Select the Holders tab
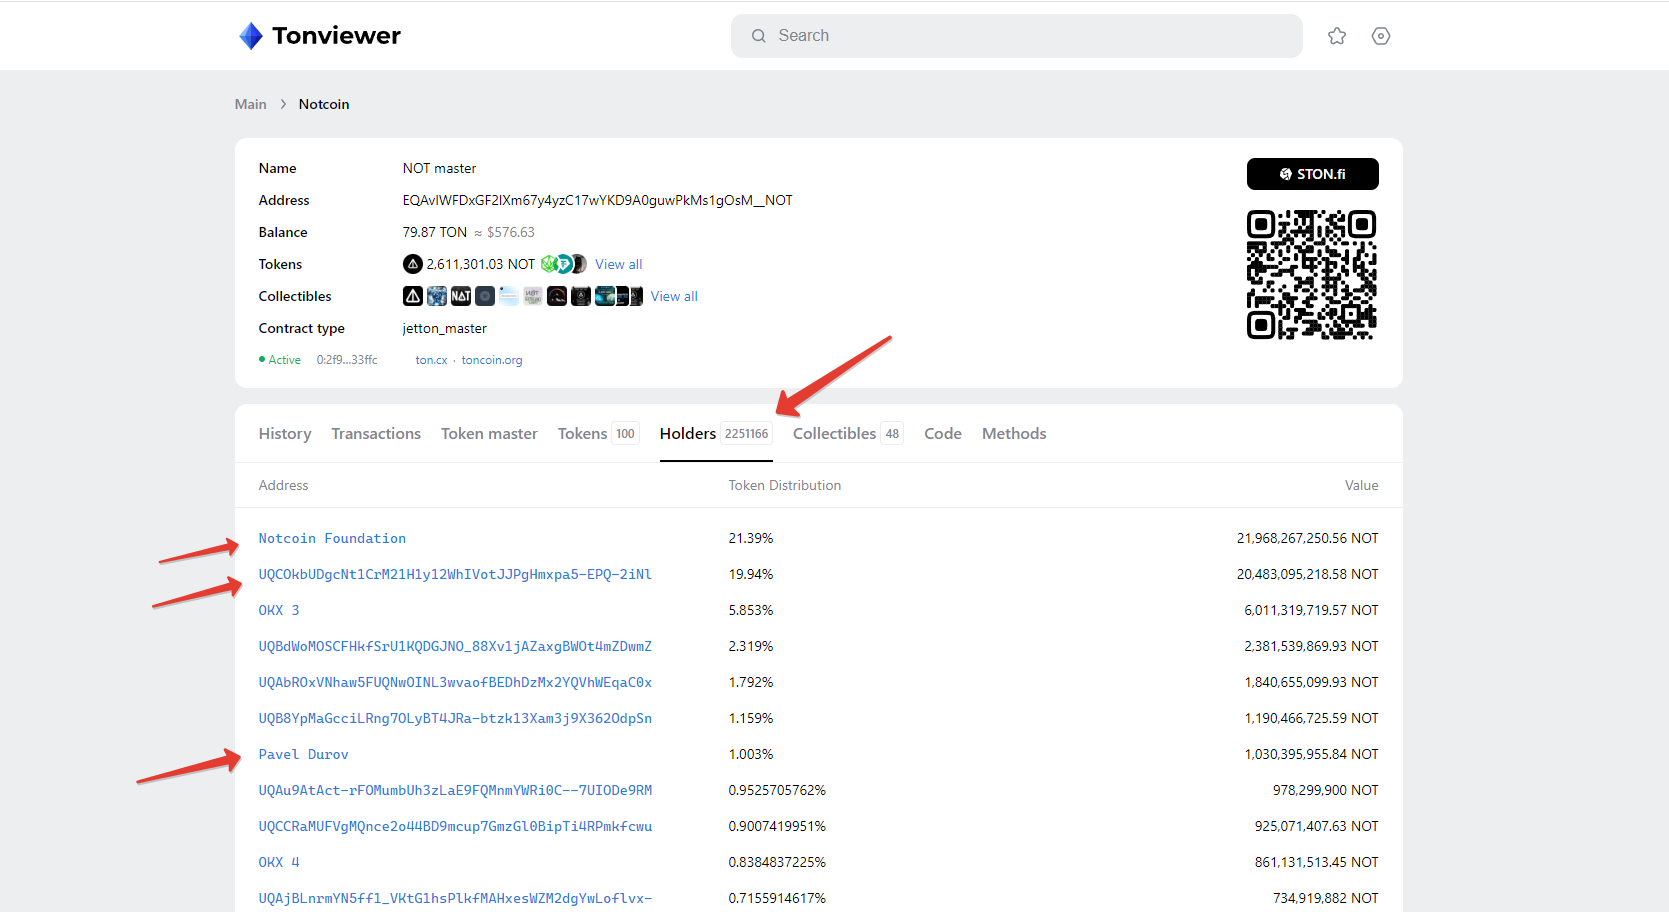Image resolution: width=1669 pixels, height=912 pixels. click(716, 433)
